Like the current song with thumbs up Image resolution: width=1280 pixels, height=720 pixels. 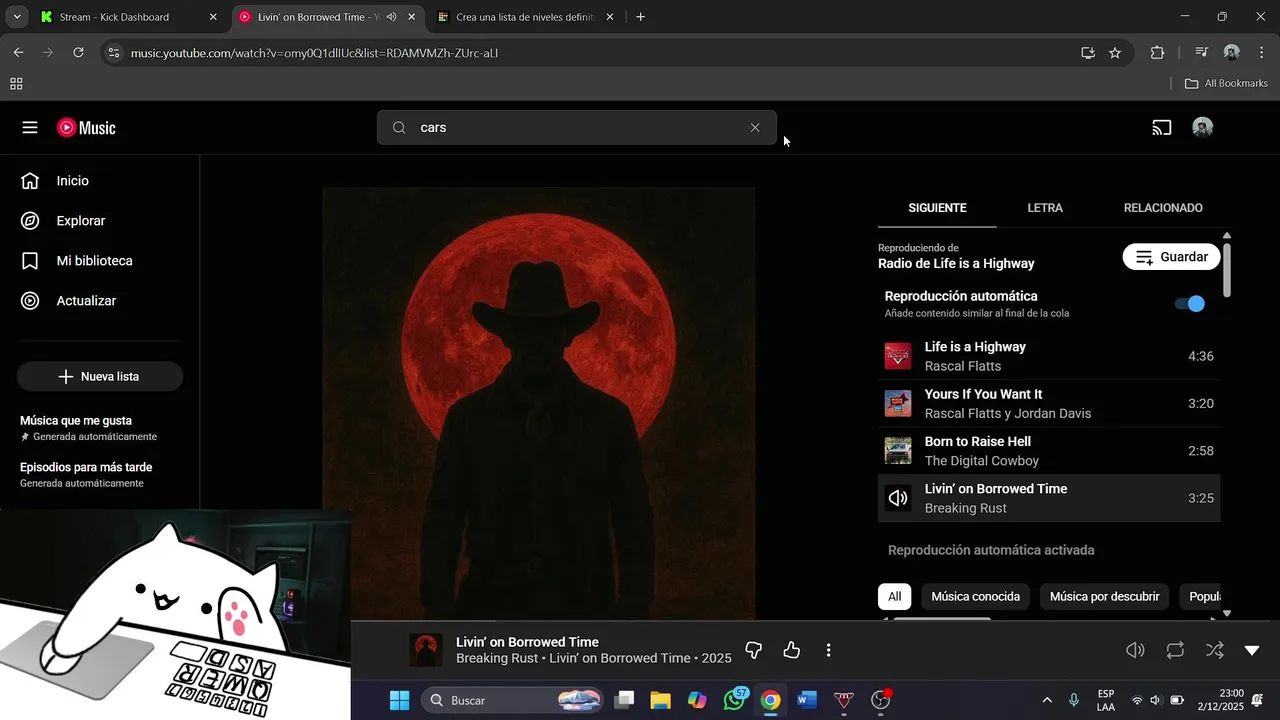pos(792,650)
